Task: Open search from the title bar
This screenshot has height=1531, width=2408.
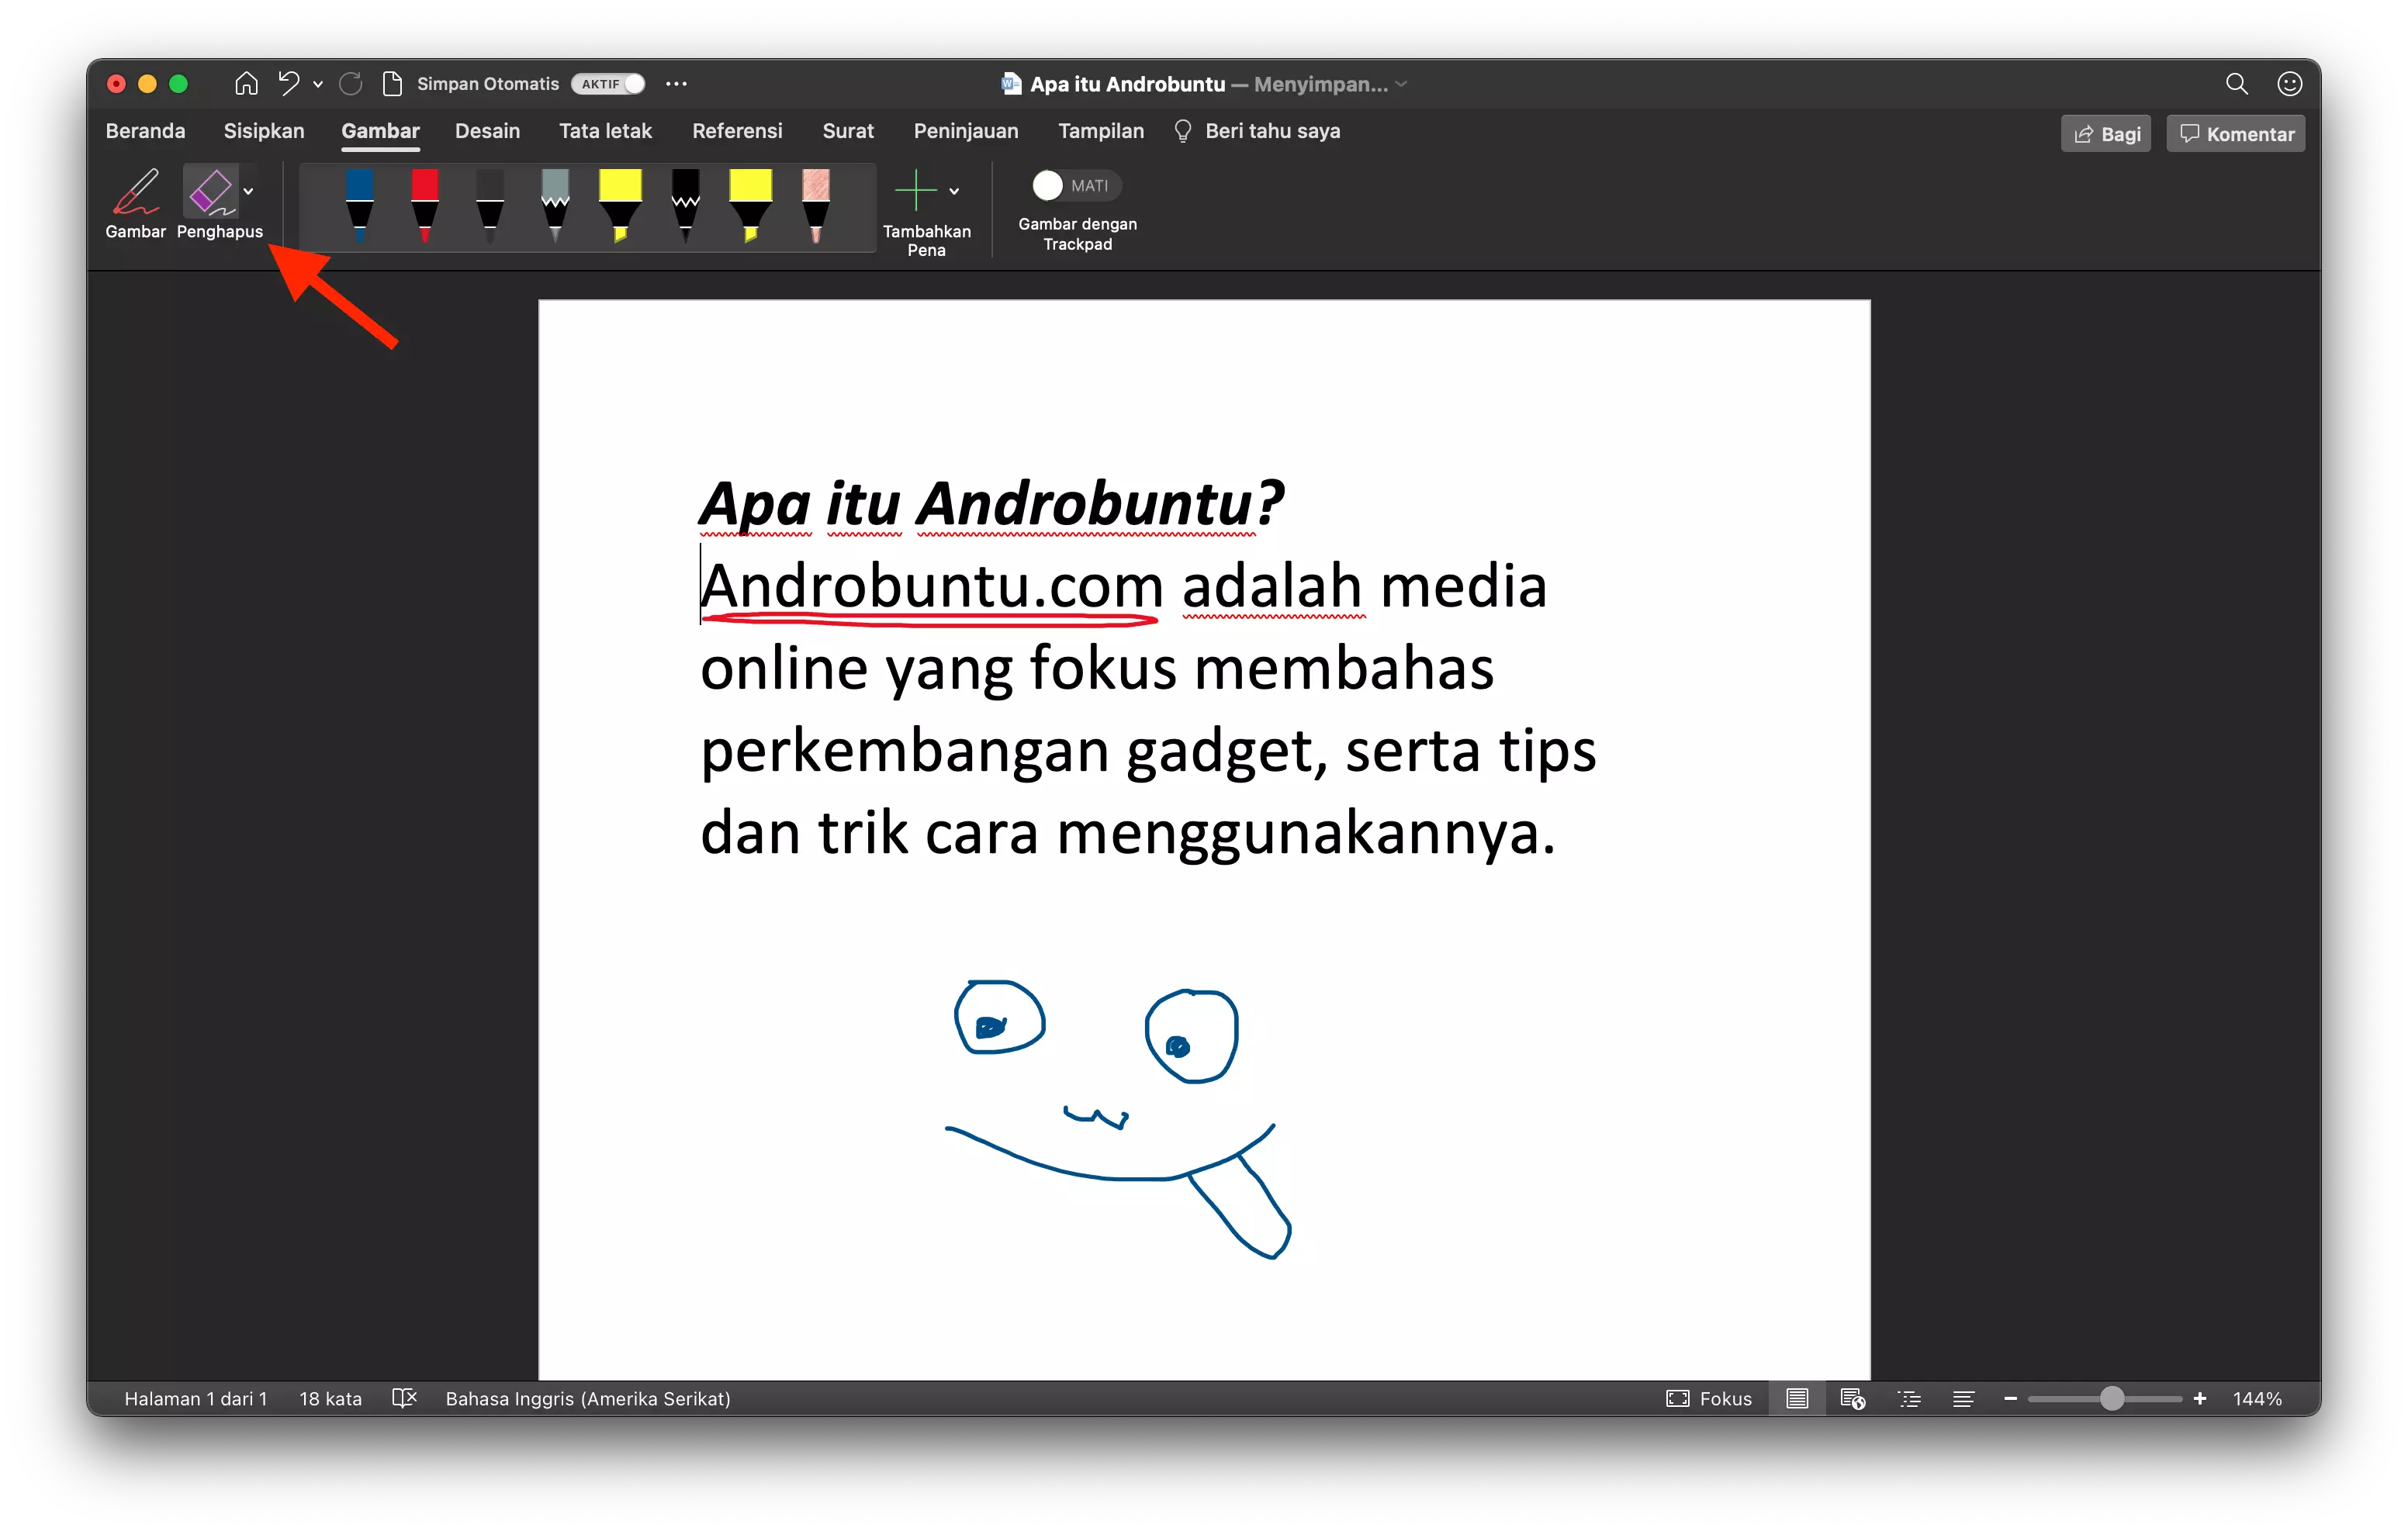Action: pyautogui.click(x=2237, y=84)
